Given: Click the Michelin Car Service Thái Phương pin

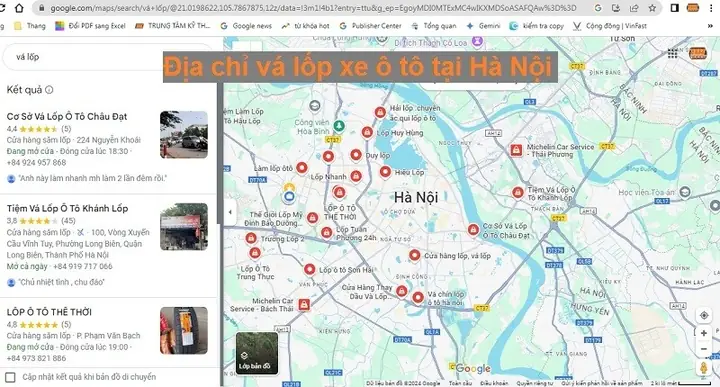Looking at the screenshot, I should tap(517, 150).
